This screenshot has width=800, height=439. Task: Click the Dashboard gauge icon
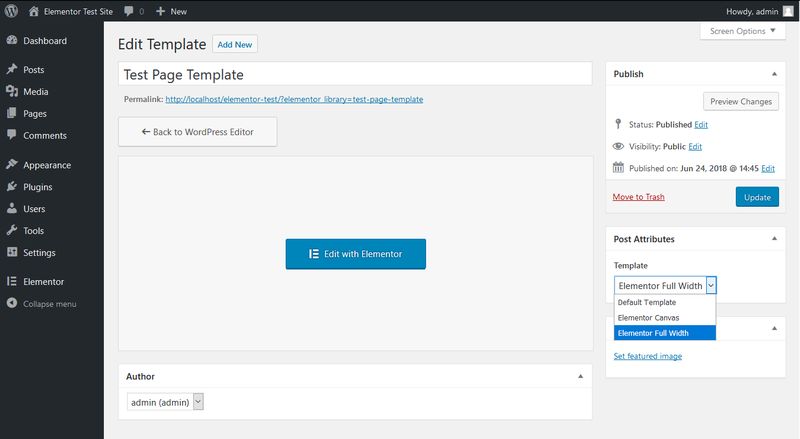(12, 40)
